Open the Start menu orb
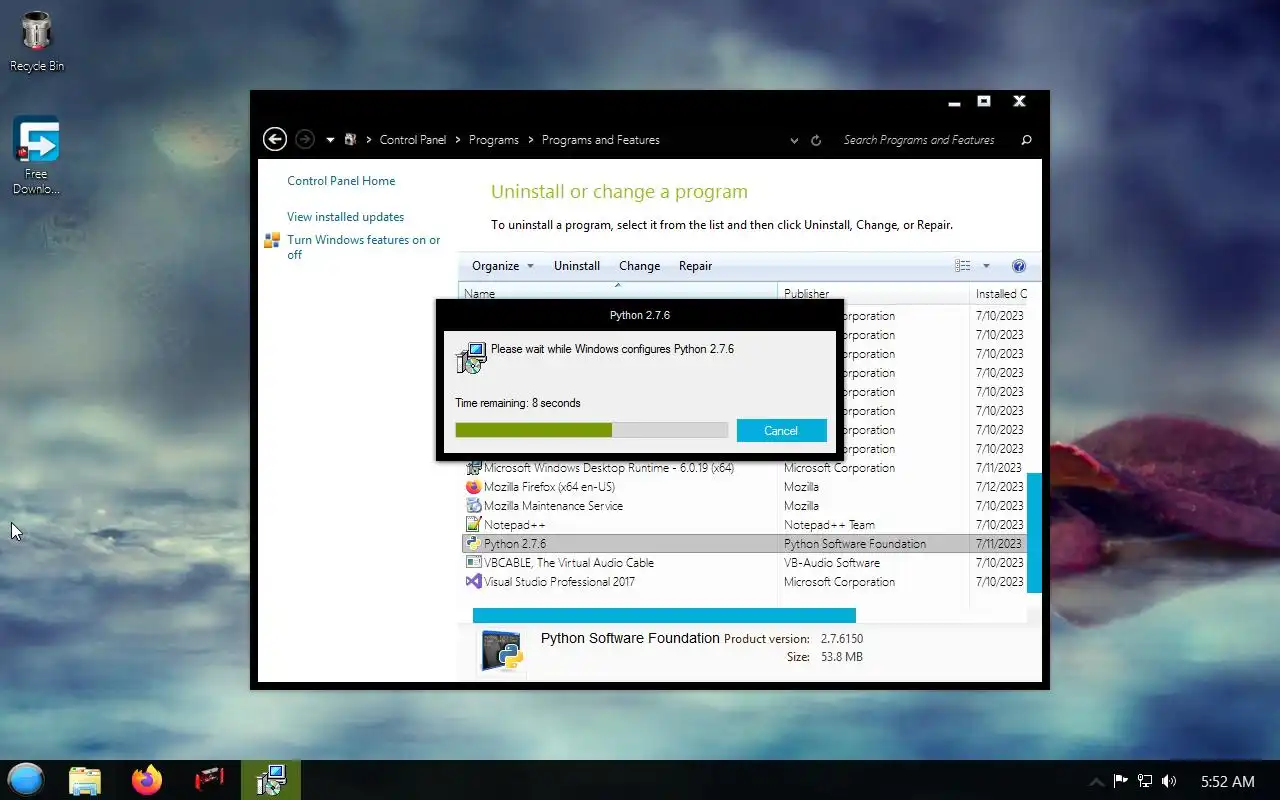1280x800 pixels. 26,779
